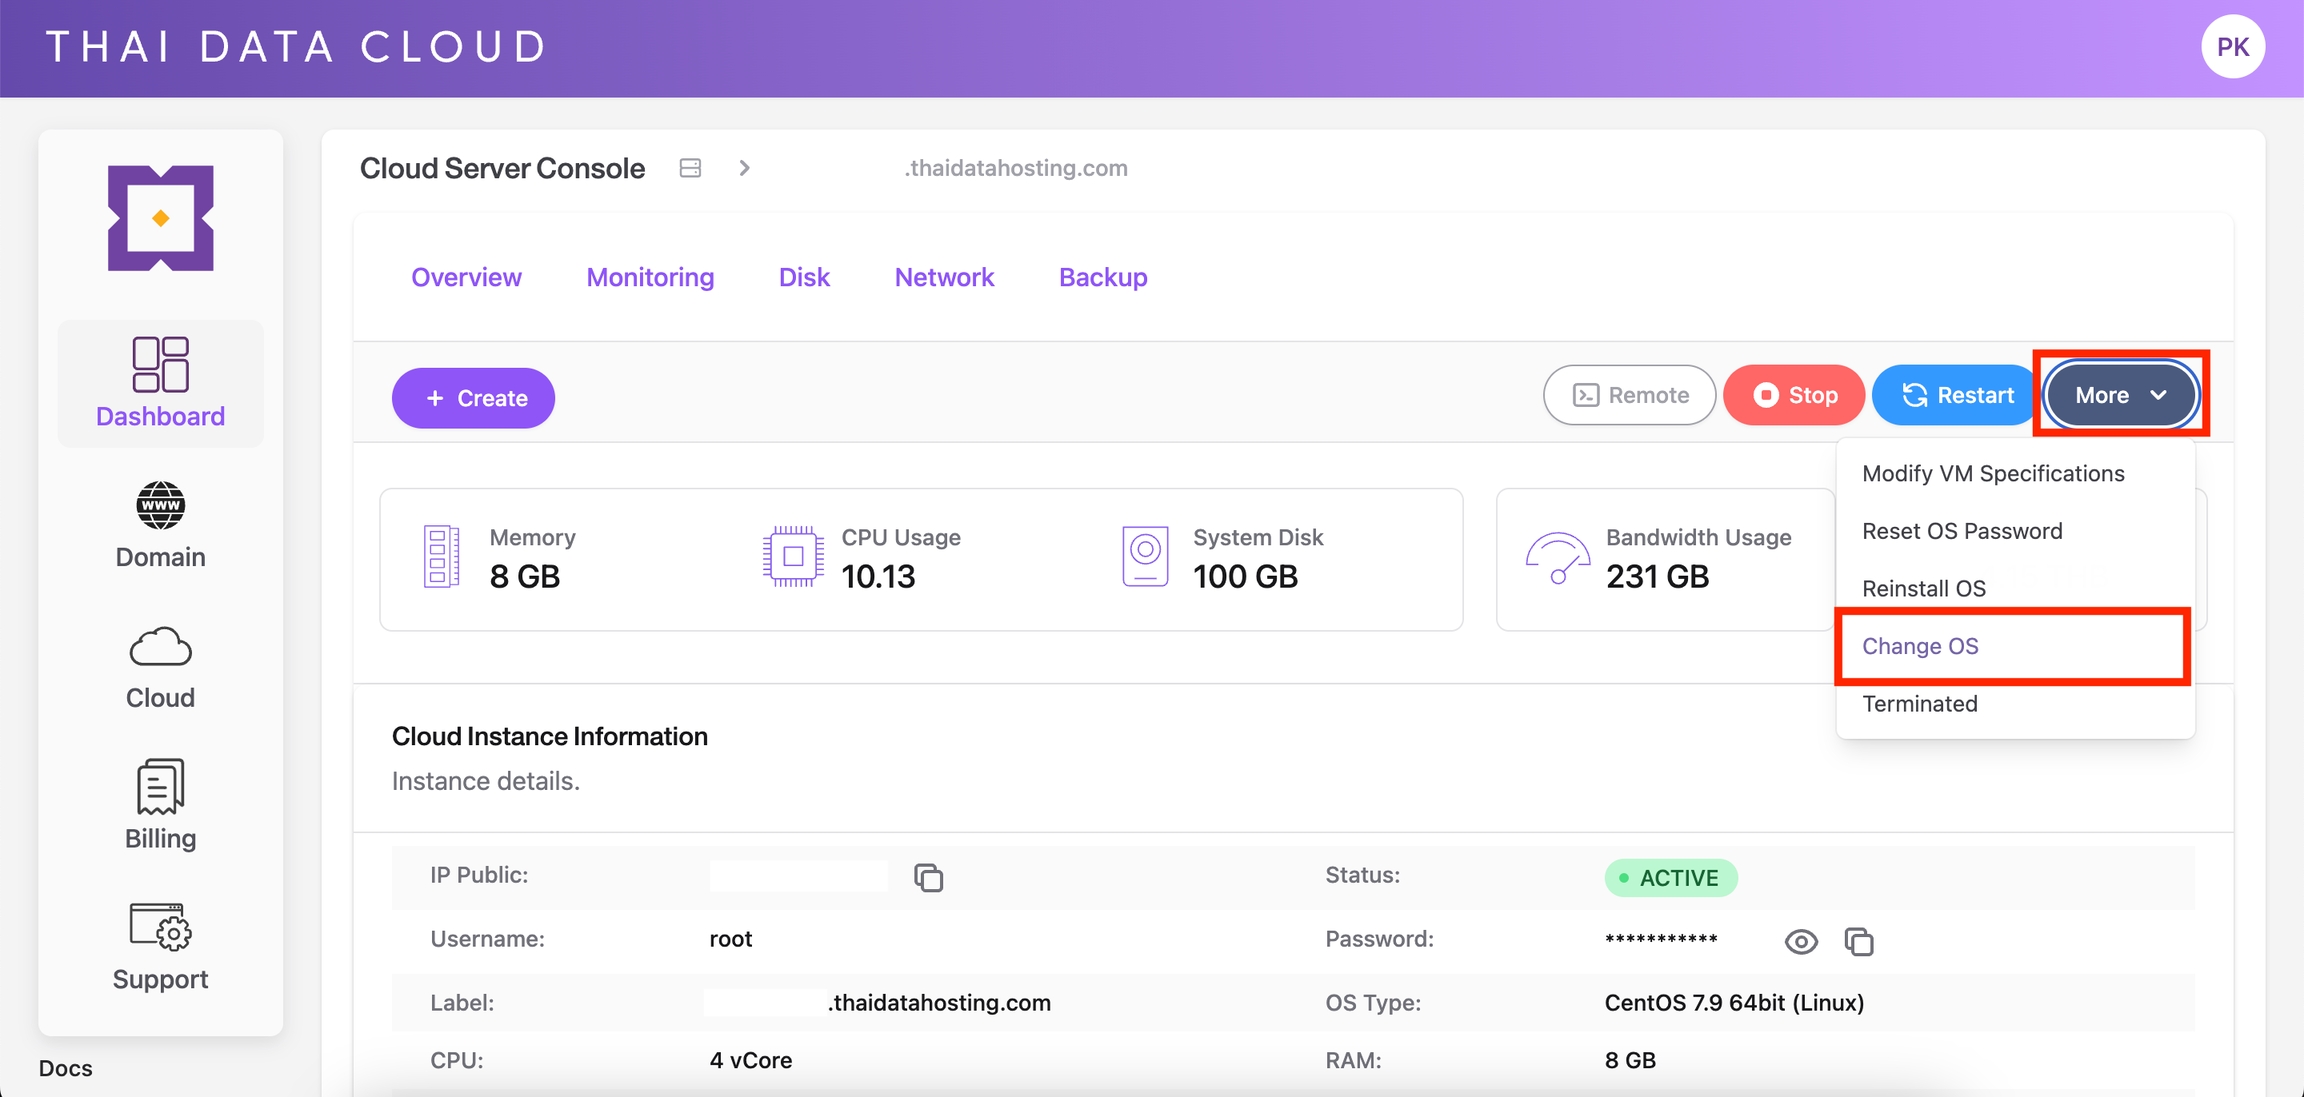Choose Reset OS Password option
Image resolution: width=2304 pixels, height=1097 pixels.
[1962, 531]
